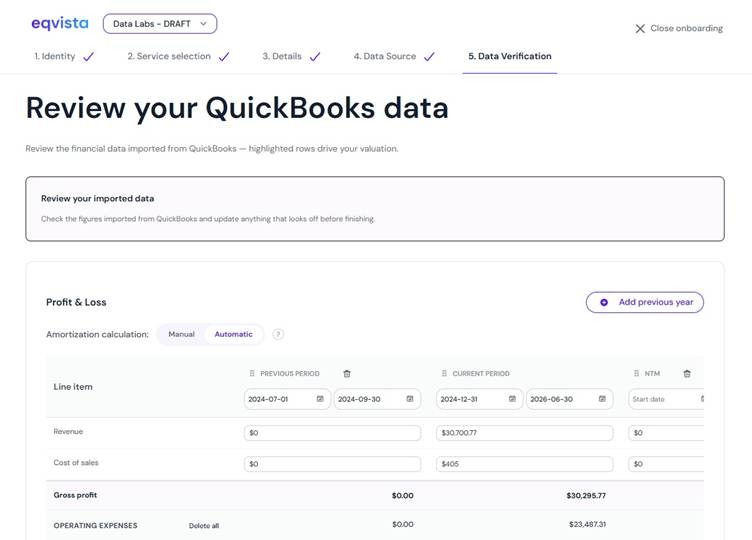Open the amortization help question-mark icon

(278, 334)
